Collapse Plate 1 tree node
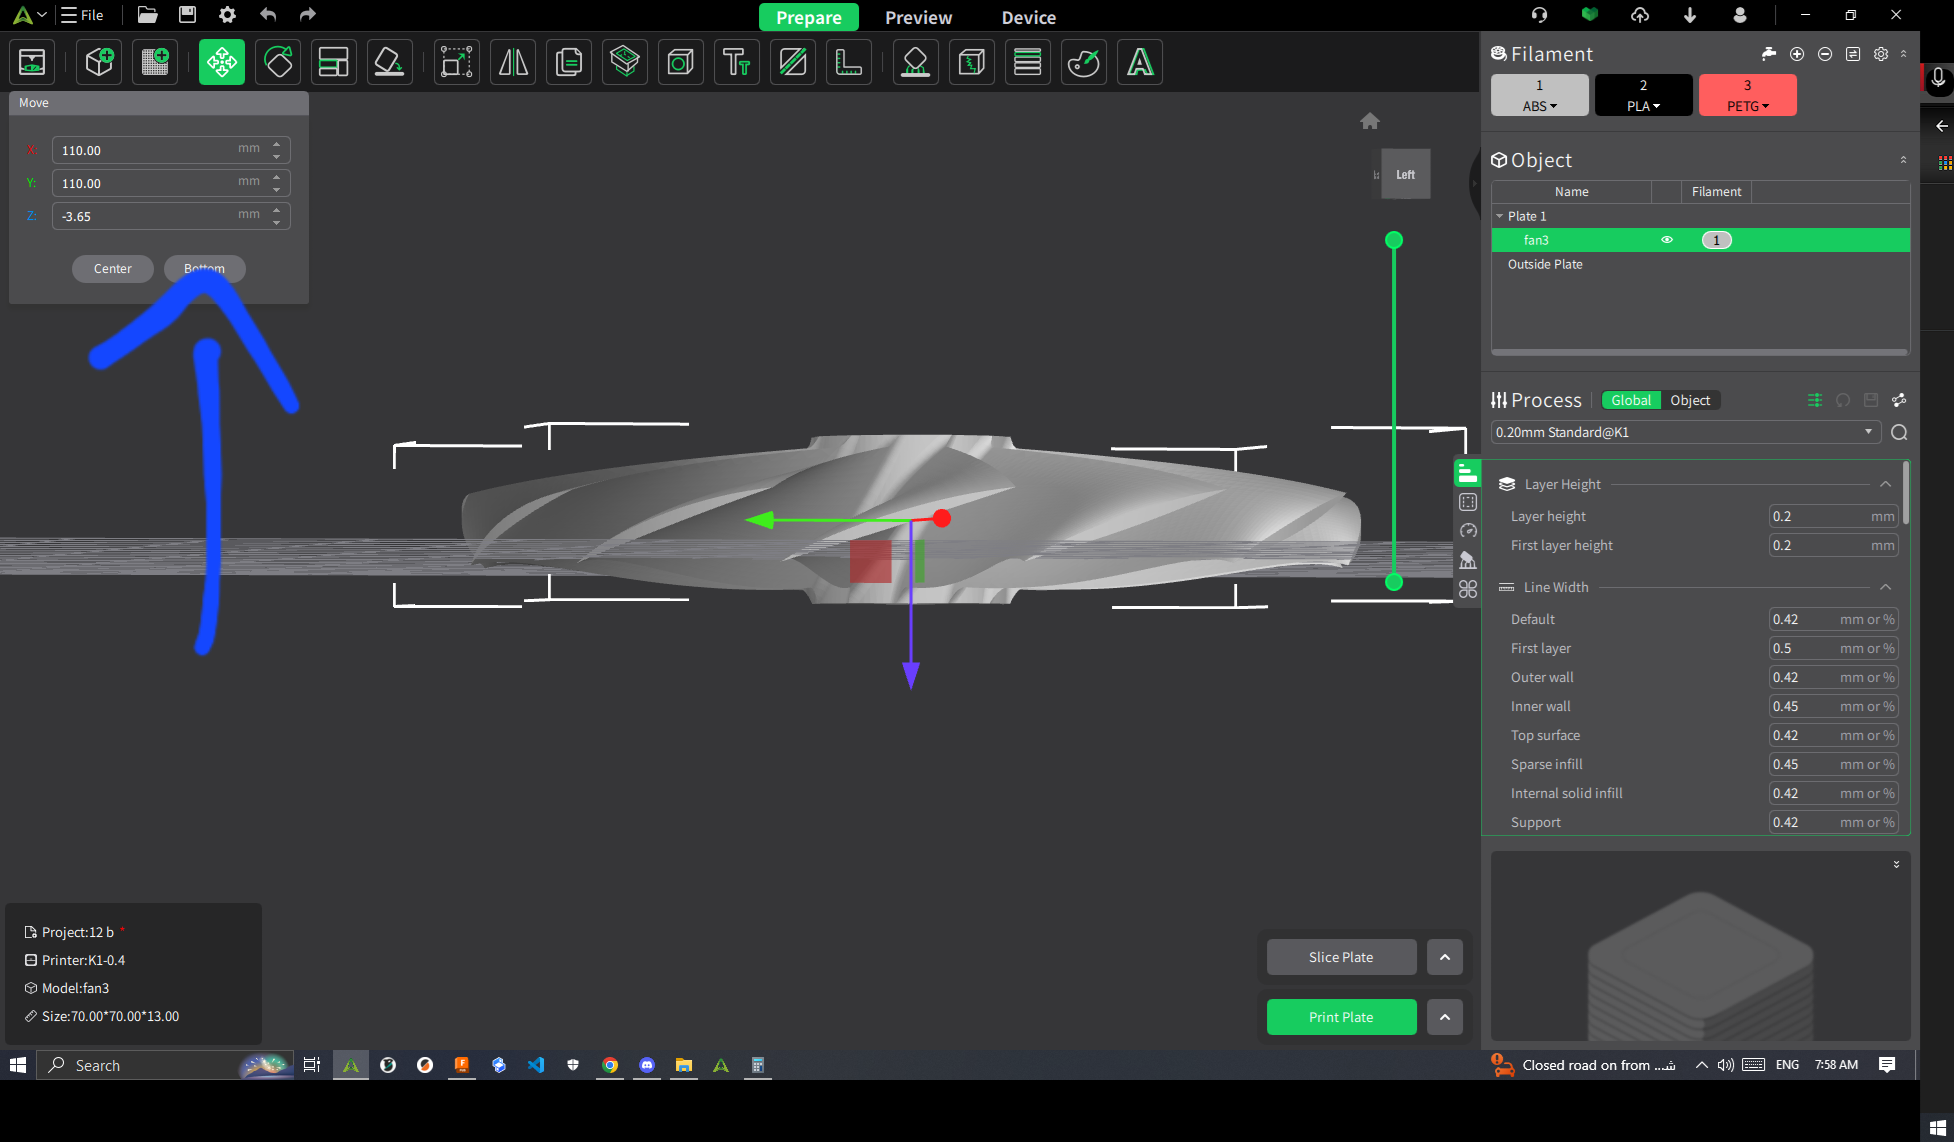Viewport: 1954px width, 1142px height. pos(1500,216)
